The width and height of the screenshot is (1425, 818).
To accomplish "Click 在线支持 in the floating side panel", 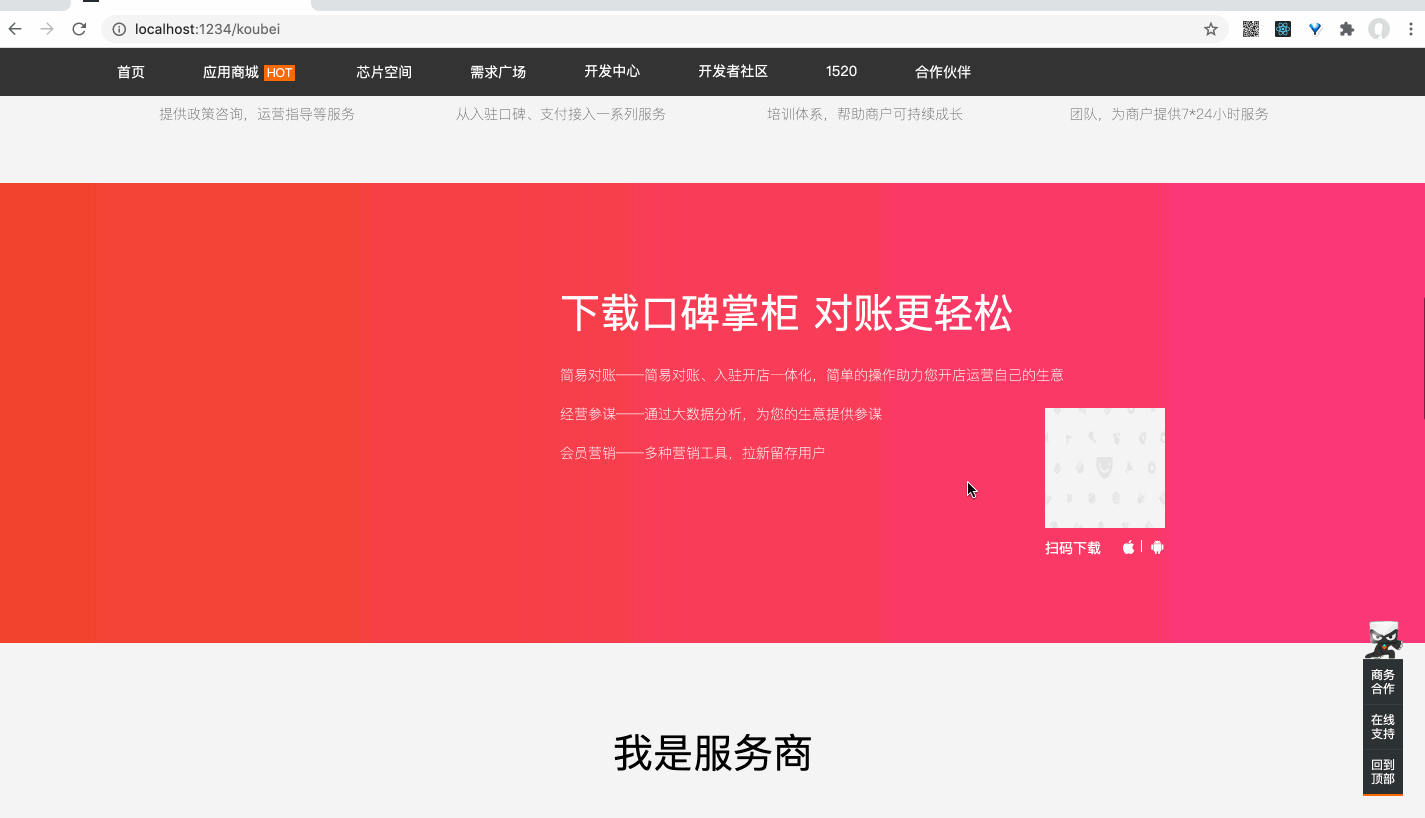I will click(1383, 727).
